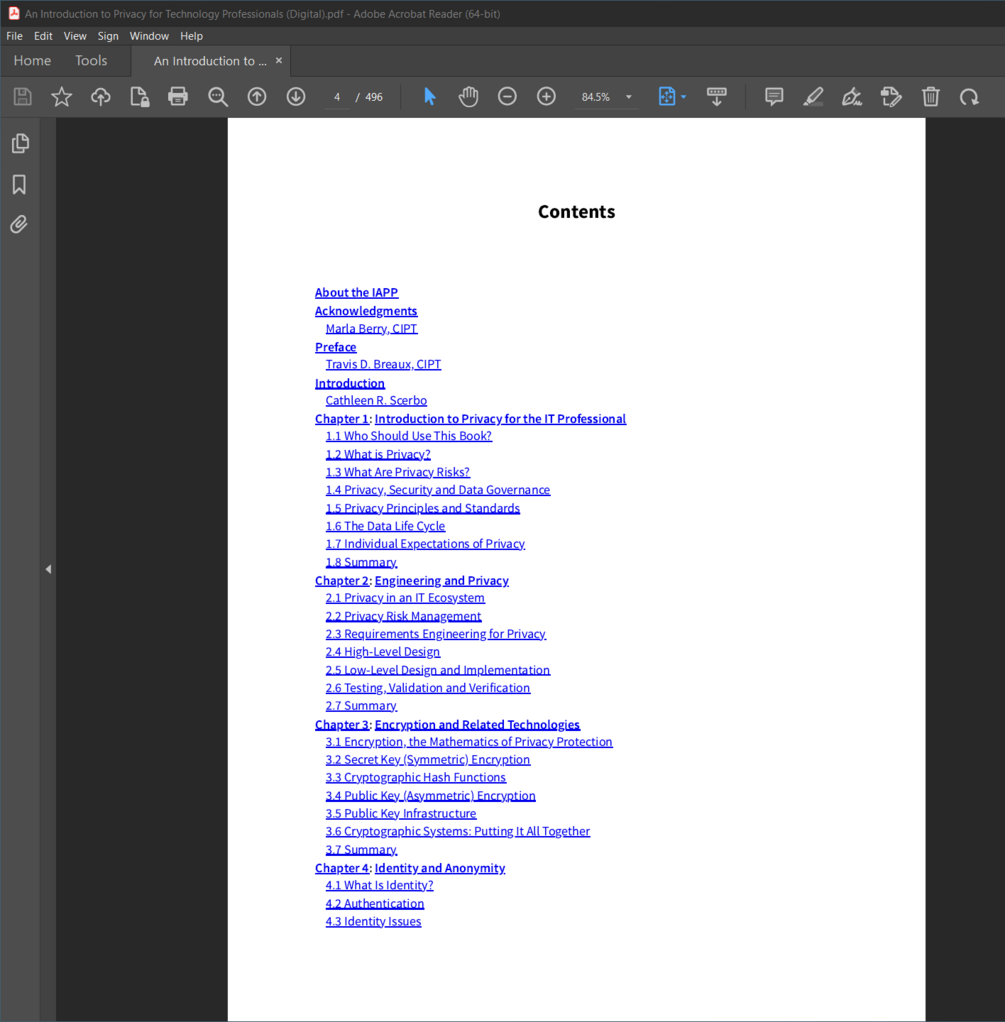The width and height of the screenshot is (1005, 1022).
Task: Open Identity and Anonymity chapter link
Action: 440,868
